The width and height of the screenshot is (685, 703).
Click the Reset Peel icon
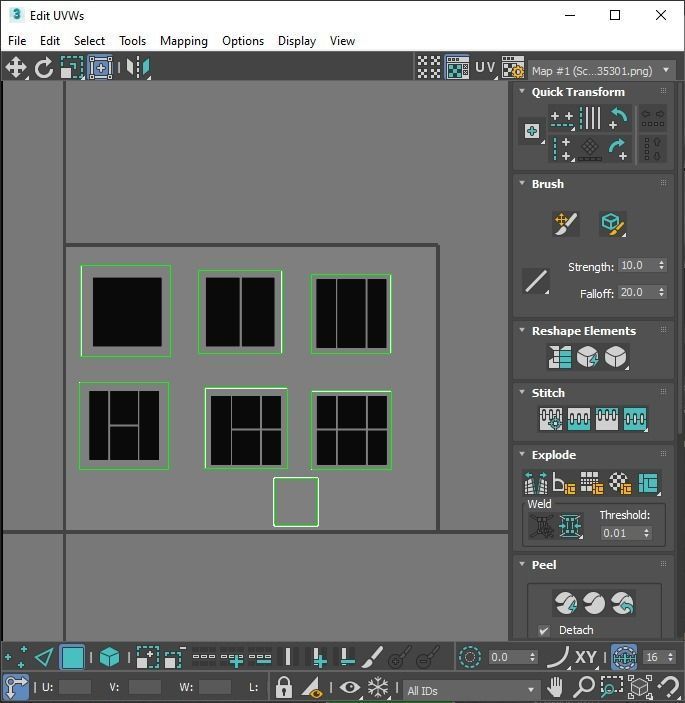(623, 603)
